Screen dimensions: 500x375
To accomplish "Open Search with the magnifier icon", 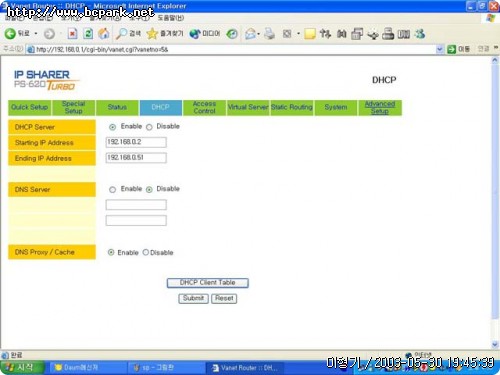I will tap(121, 33).
